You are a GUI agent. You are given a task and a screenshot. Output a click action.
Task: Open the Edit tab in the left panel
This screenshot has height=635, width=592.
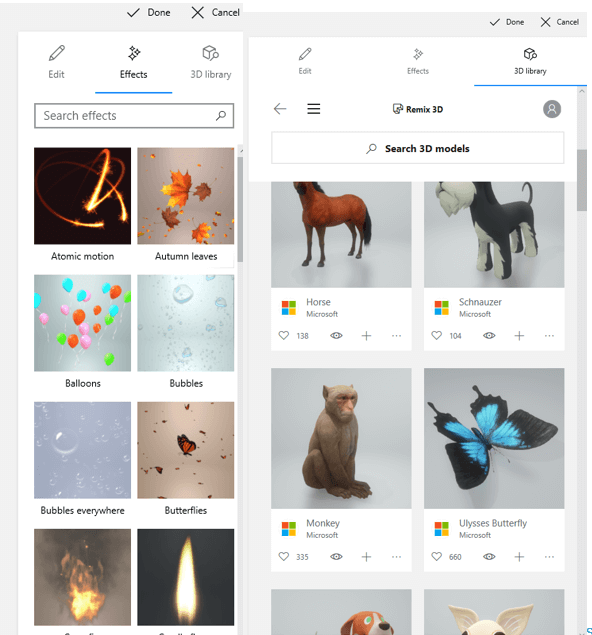pyautogui.click(x=56, y=62)
